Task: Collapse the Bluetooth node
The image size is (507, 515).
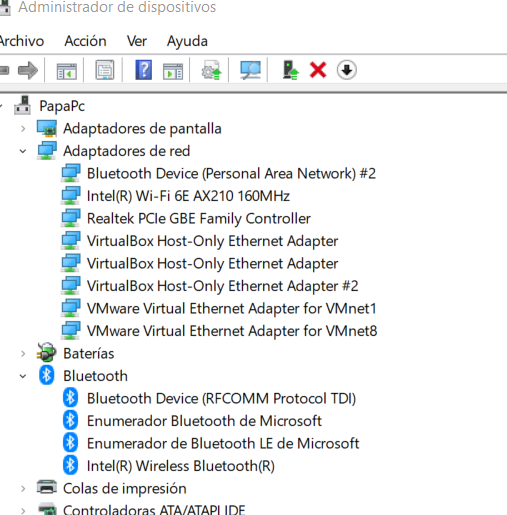Action: (23, 376)
